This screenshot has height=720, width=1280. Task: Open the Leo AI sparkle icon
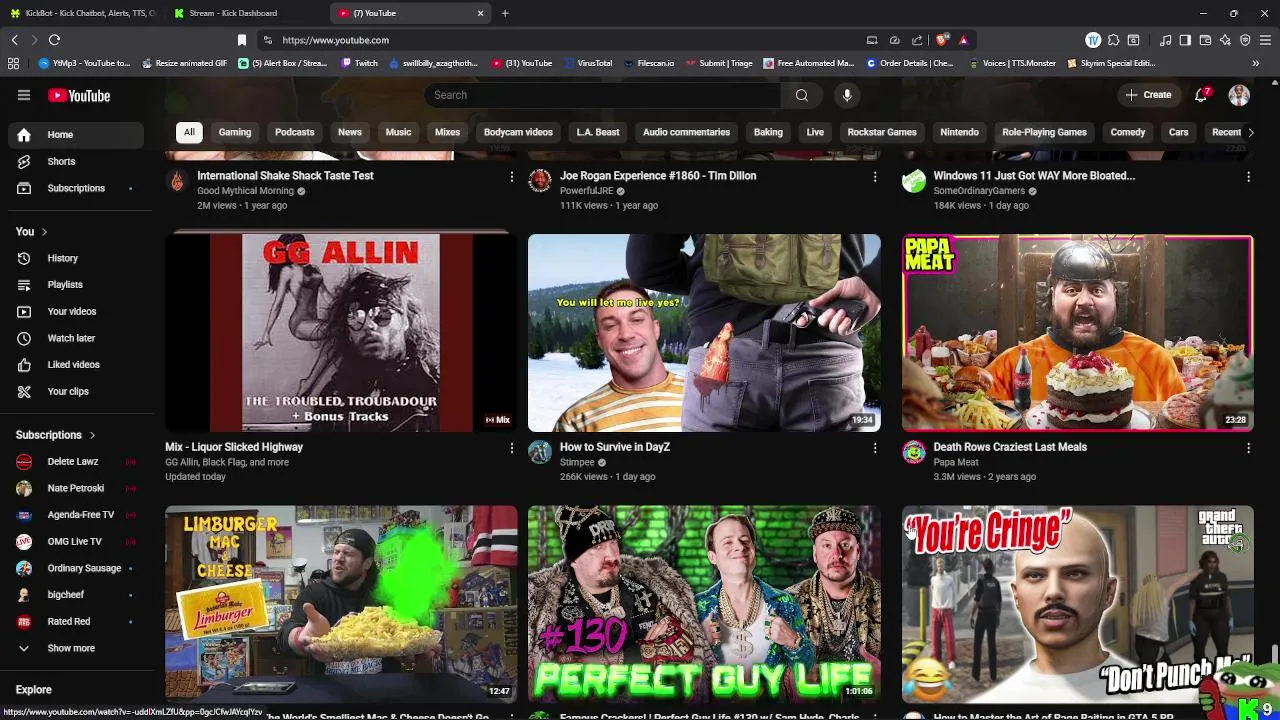[x=1225, y=40]
